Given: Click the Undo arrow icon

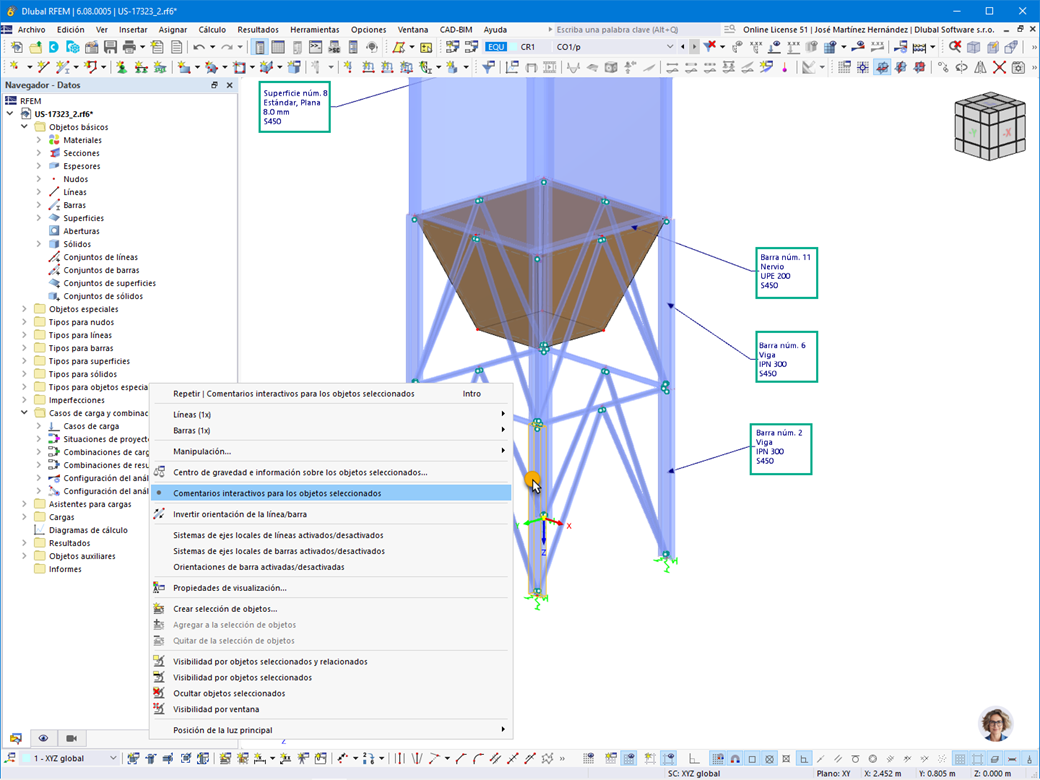Looking at the screenshot, I should tap(199, 47).
